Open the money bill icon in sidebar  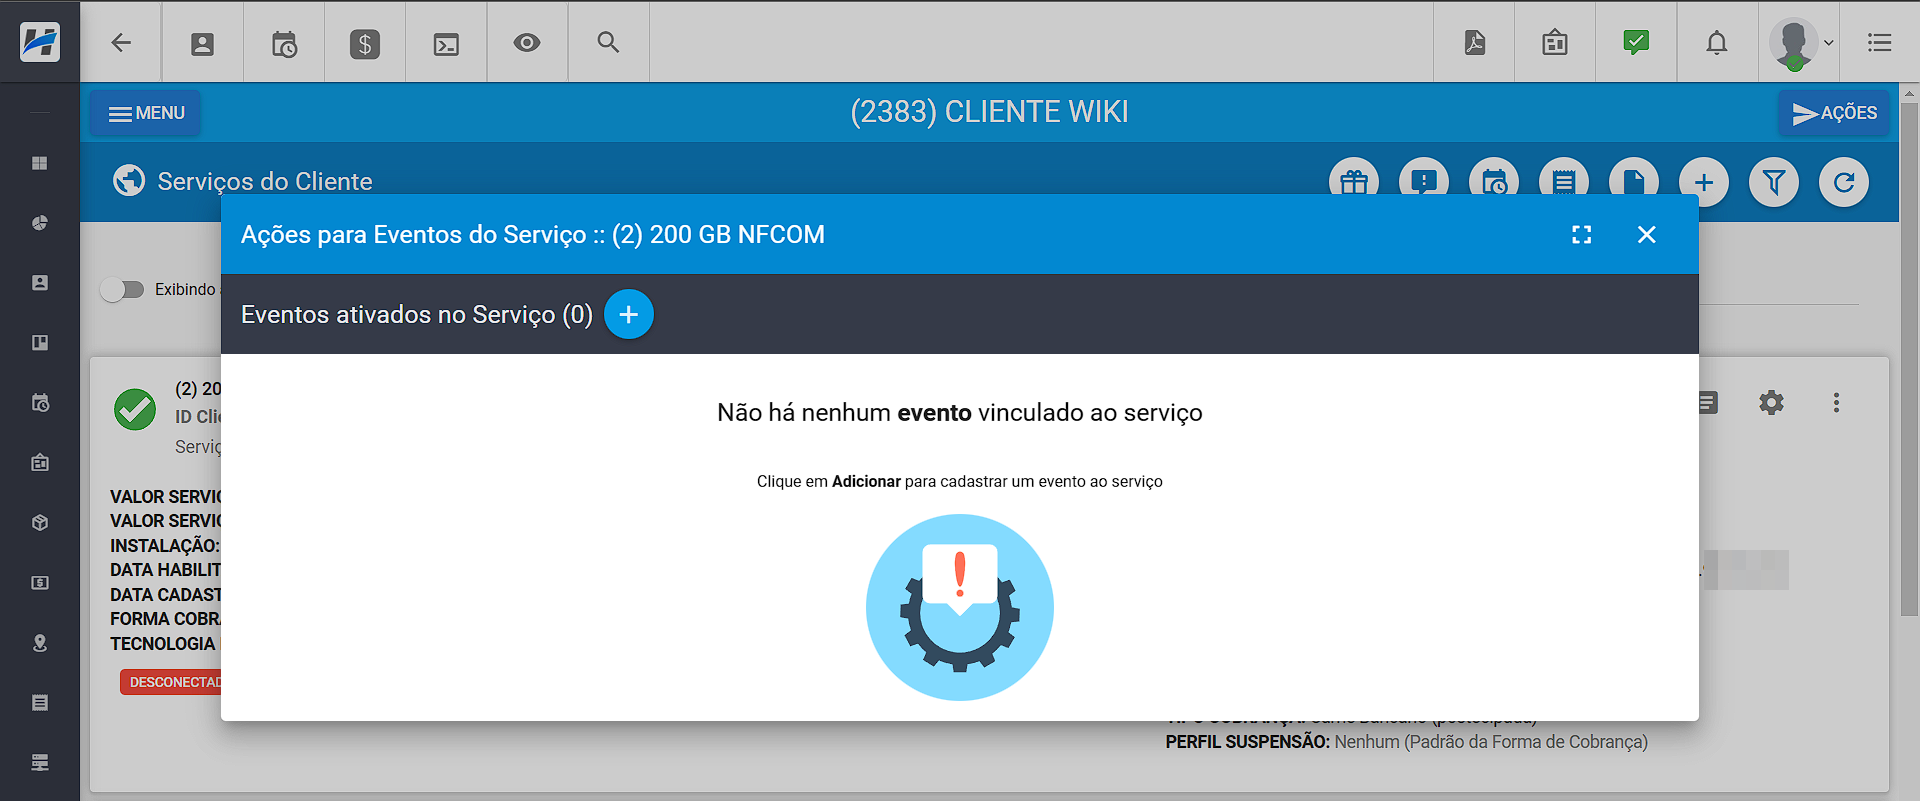pyautogui.click(x=40, y=583)
